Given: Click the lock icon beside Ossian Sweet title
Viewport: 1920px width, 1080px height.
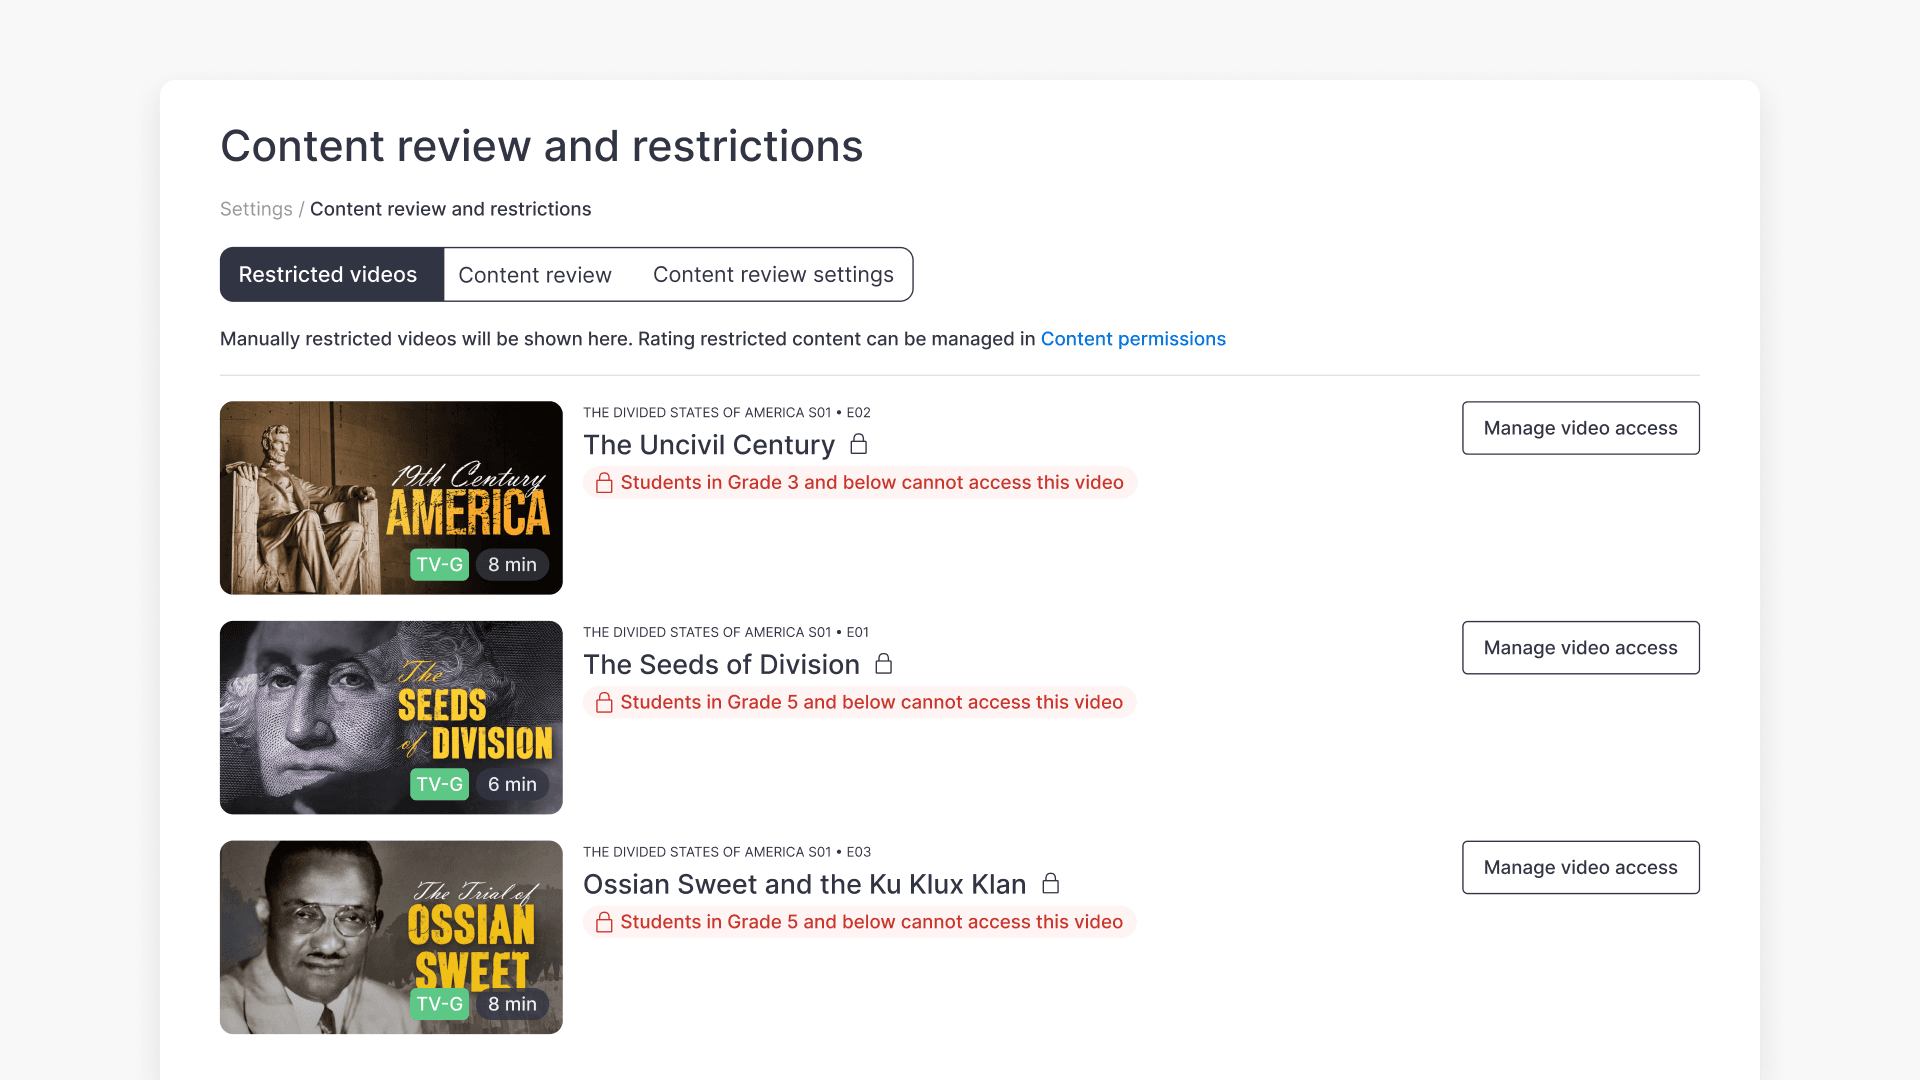Looking at the screenshot, I should pos(1051,883).
